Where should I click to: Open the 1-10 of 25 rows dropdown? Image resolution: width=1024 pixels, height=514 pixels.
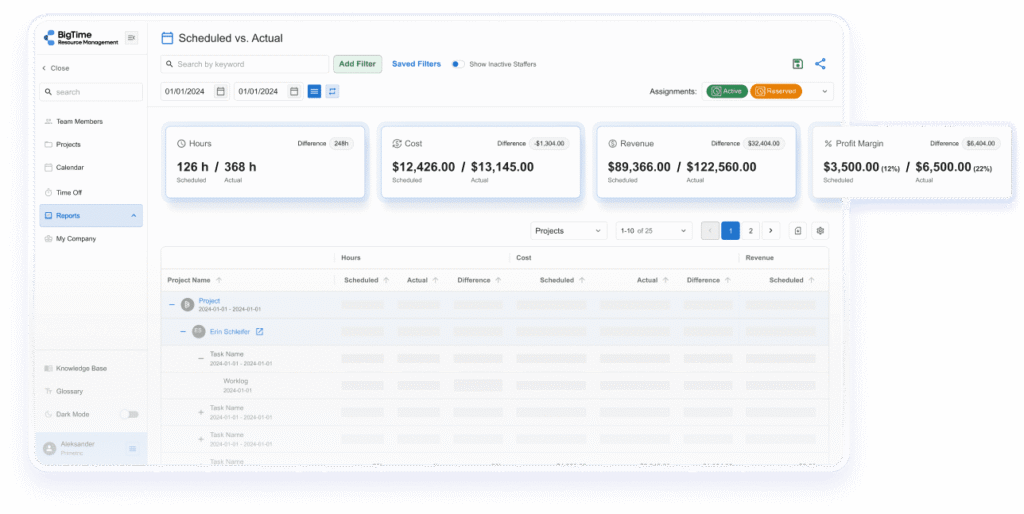click(x=653, y=231)
